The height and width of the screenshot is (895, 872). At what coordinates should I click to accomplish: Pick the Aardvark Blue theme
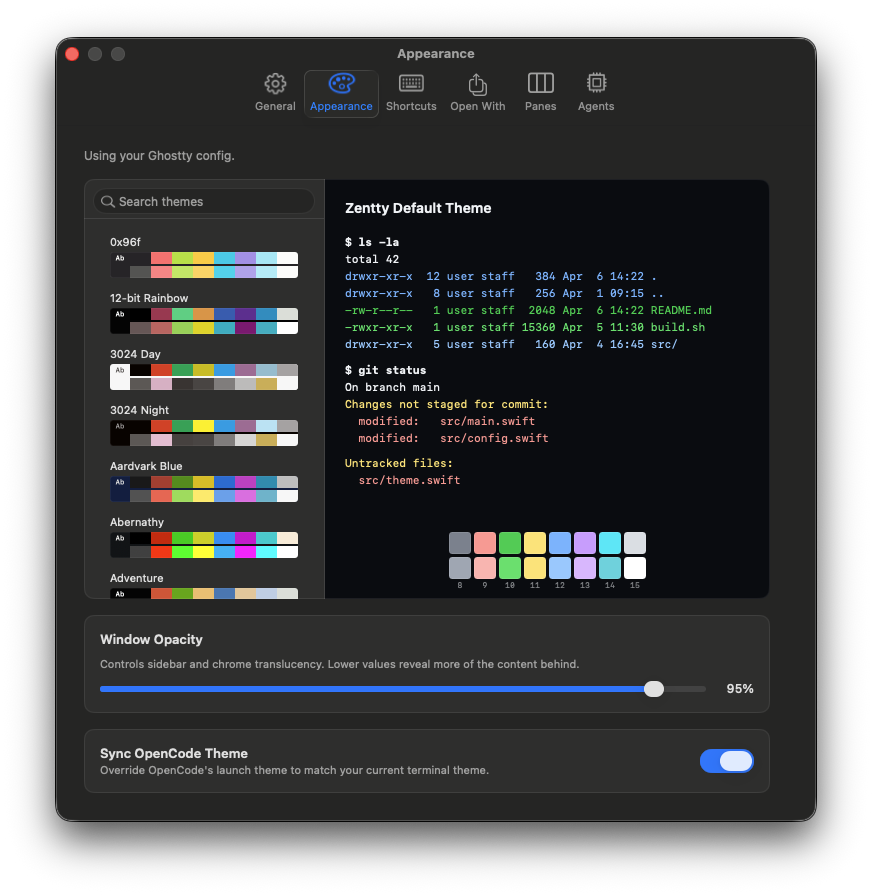(x=204, y=481)
